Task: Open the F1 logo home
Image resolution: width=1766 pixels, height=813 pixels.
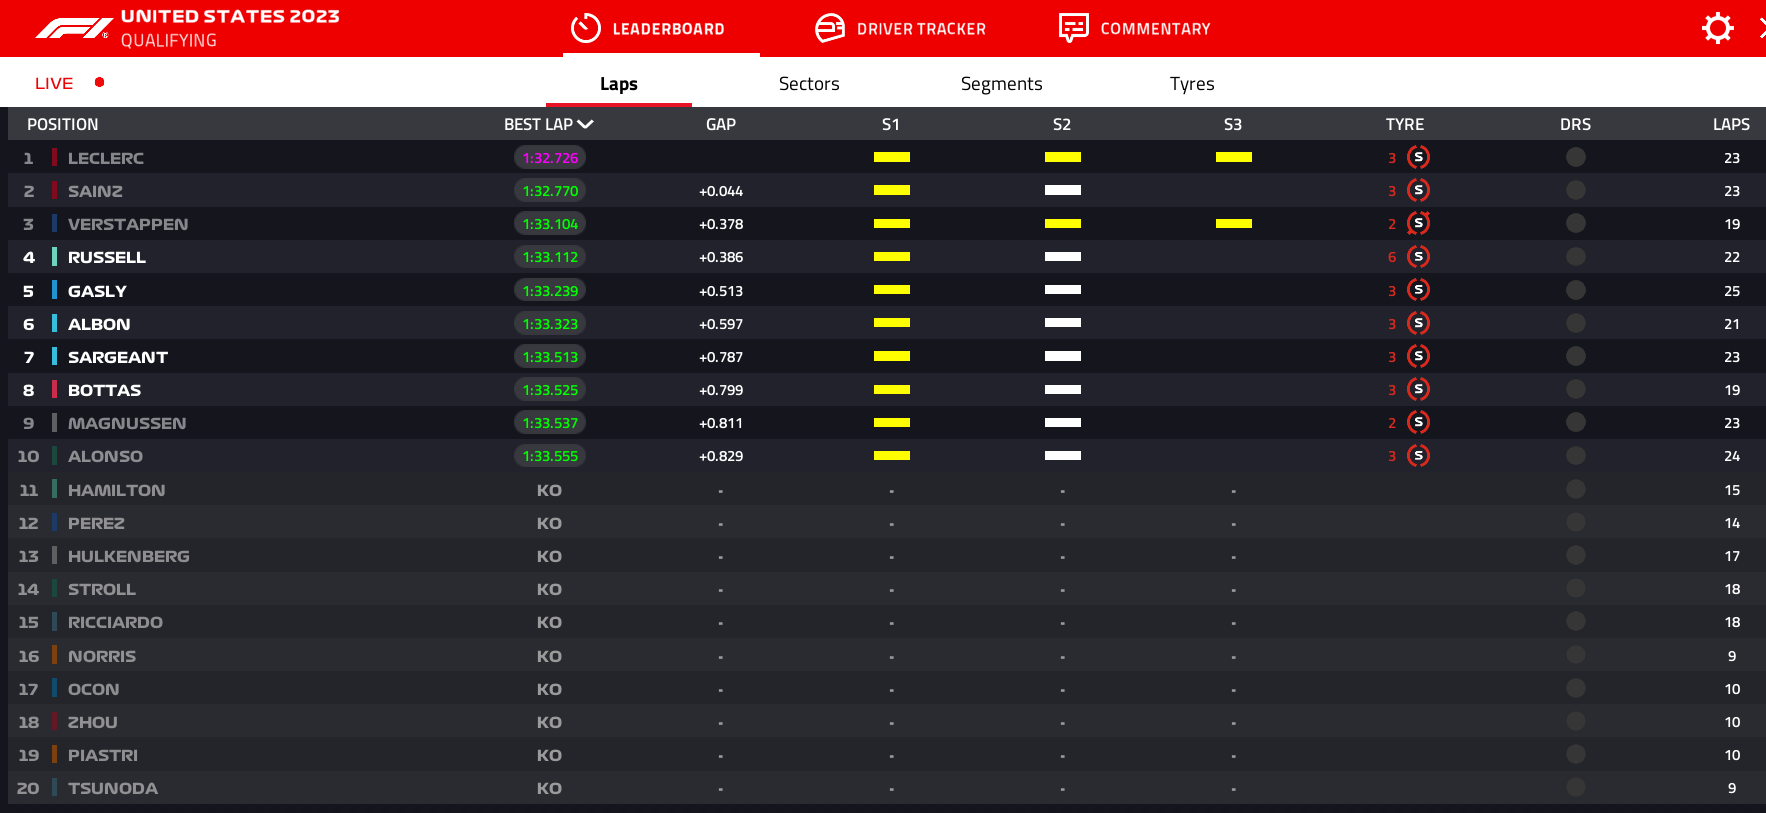Action: coord(72,28)
